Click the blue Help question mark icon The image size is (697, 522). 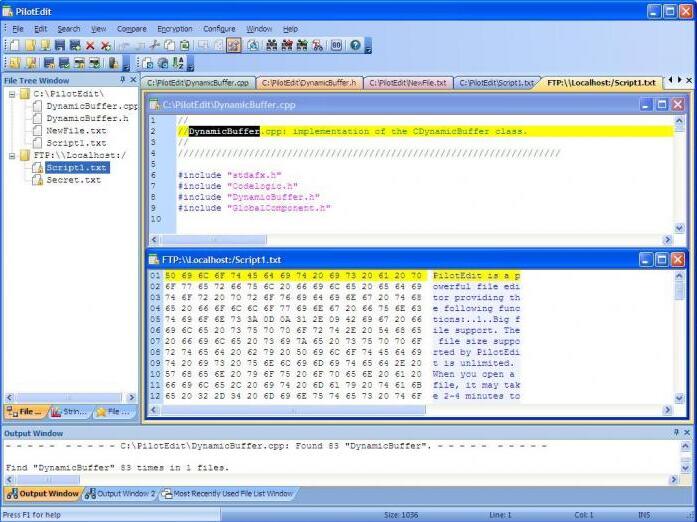coord(355,45)
